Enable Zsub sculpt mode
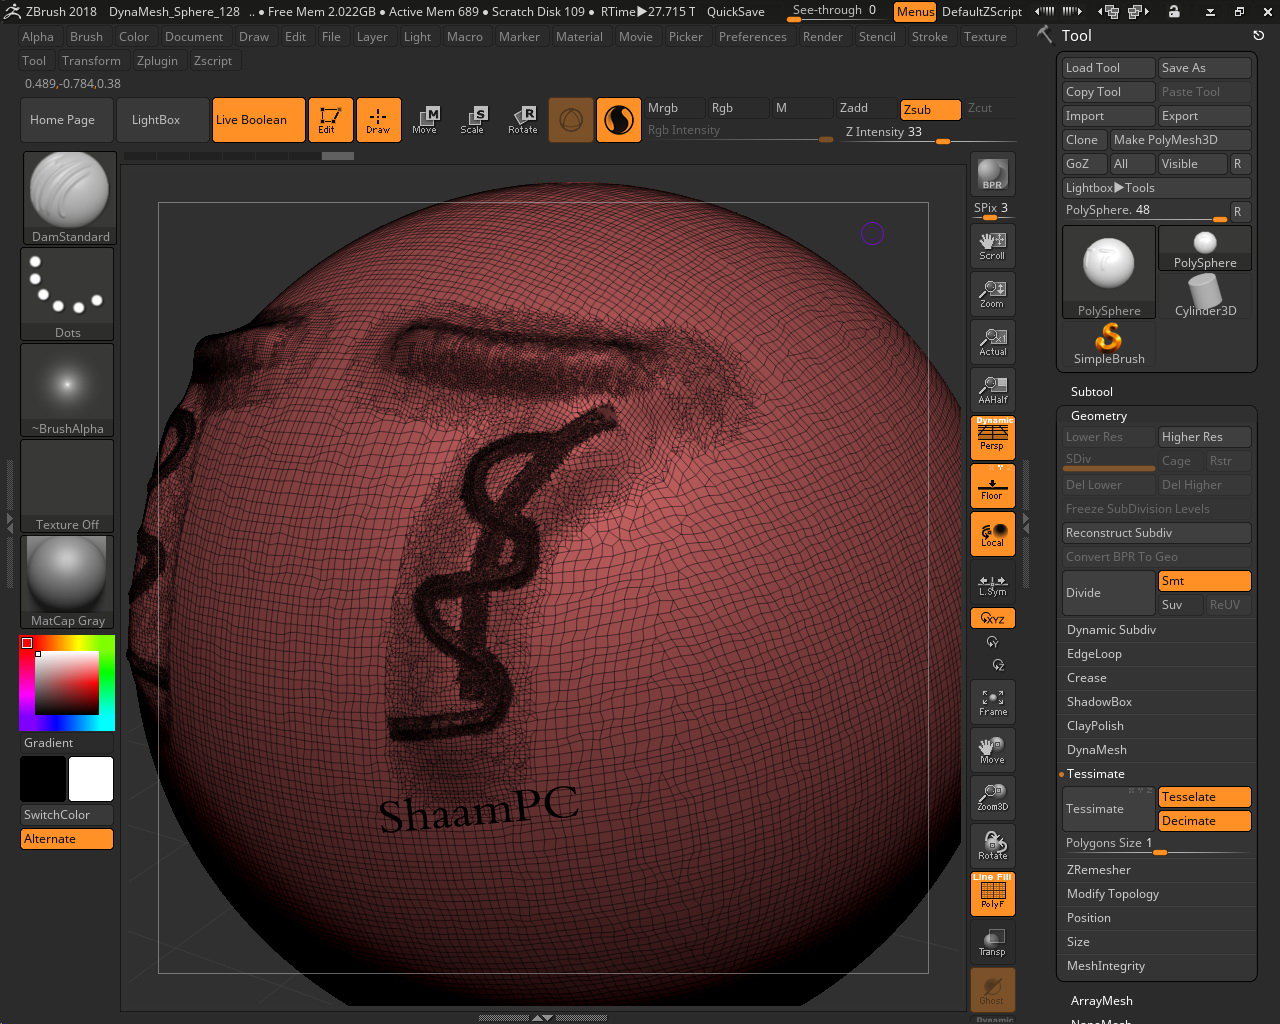The width and height of the screenshot is (1280, 1024). pyautogui.click(x=930, y=109)
